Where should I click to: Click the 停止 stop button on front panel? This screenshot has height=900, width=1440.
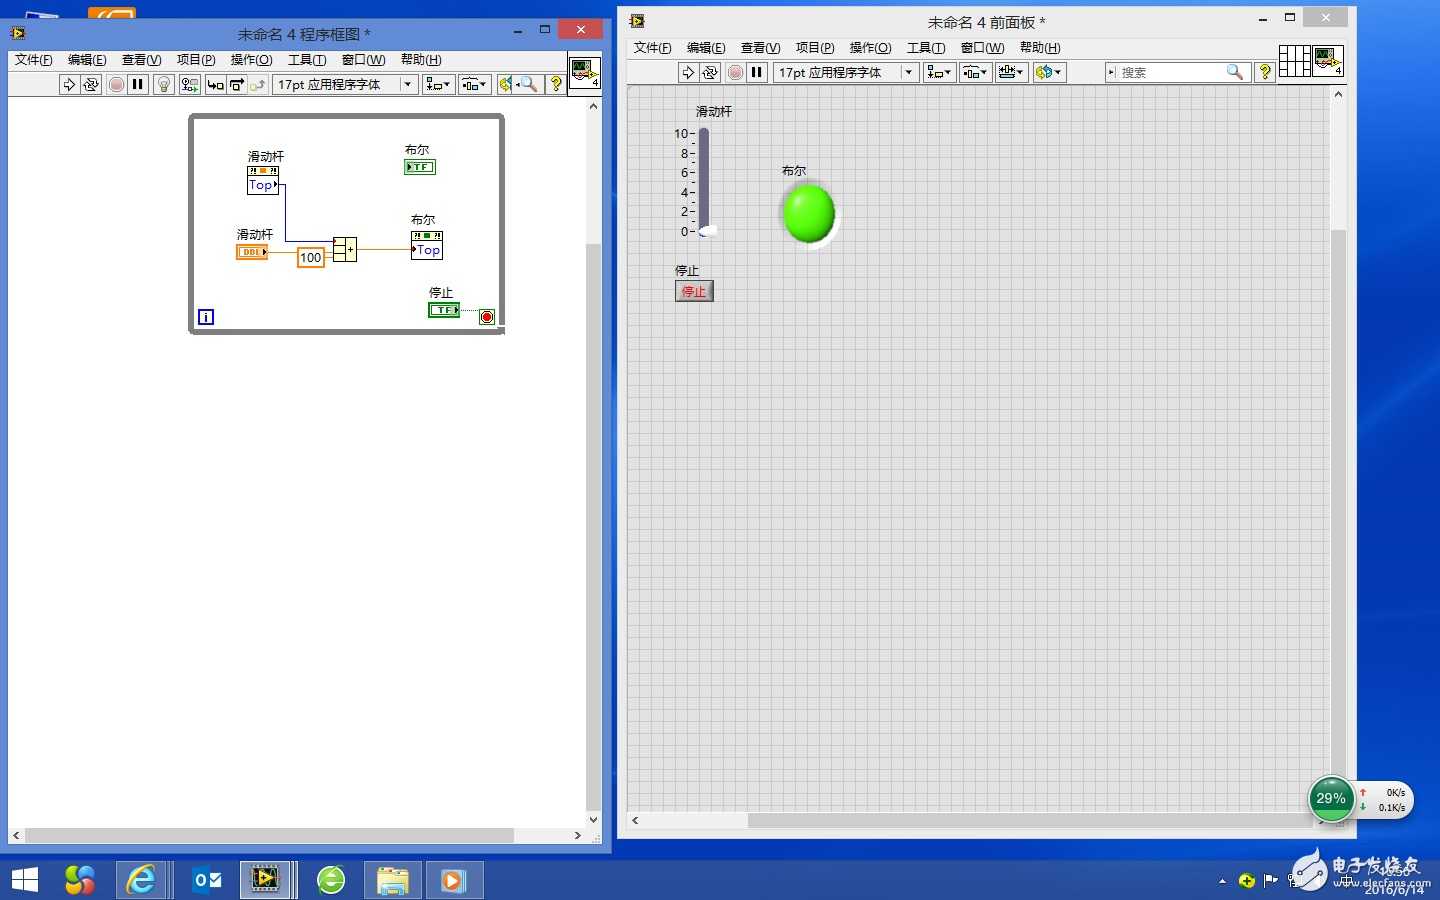(x=694, y=291)
